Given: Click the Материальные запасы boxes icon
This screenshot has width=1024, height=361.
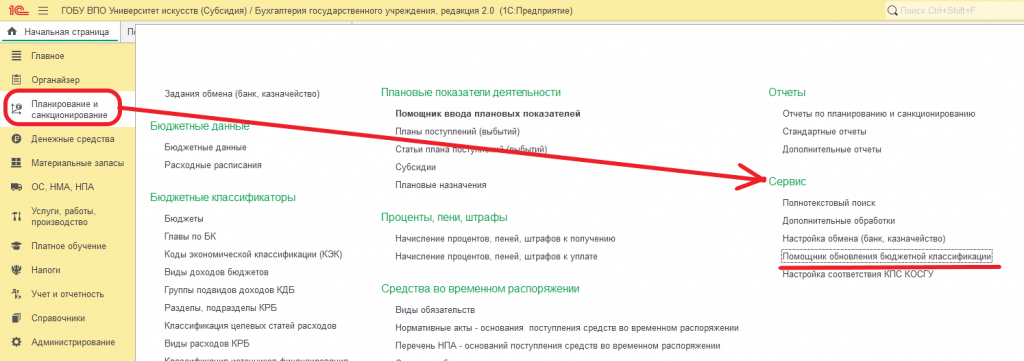Looking at the screenshot, I should (17, 163).
